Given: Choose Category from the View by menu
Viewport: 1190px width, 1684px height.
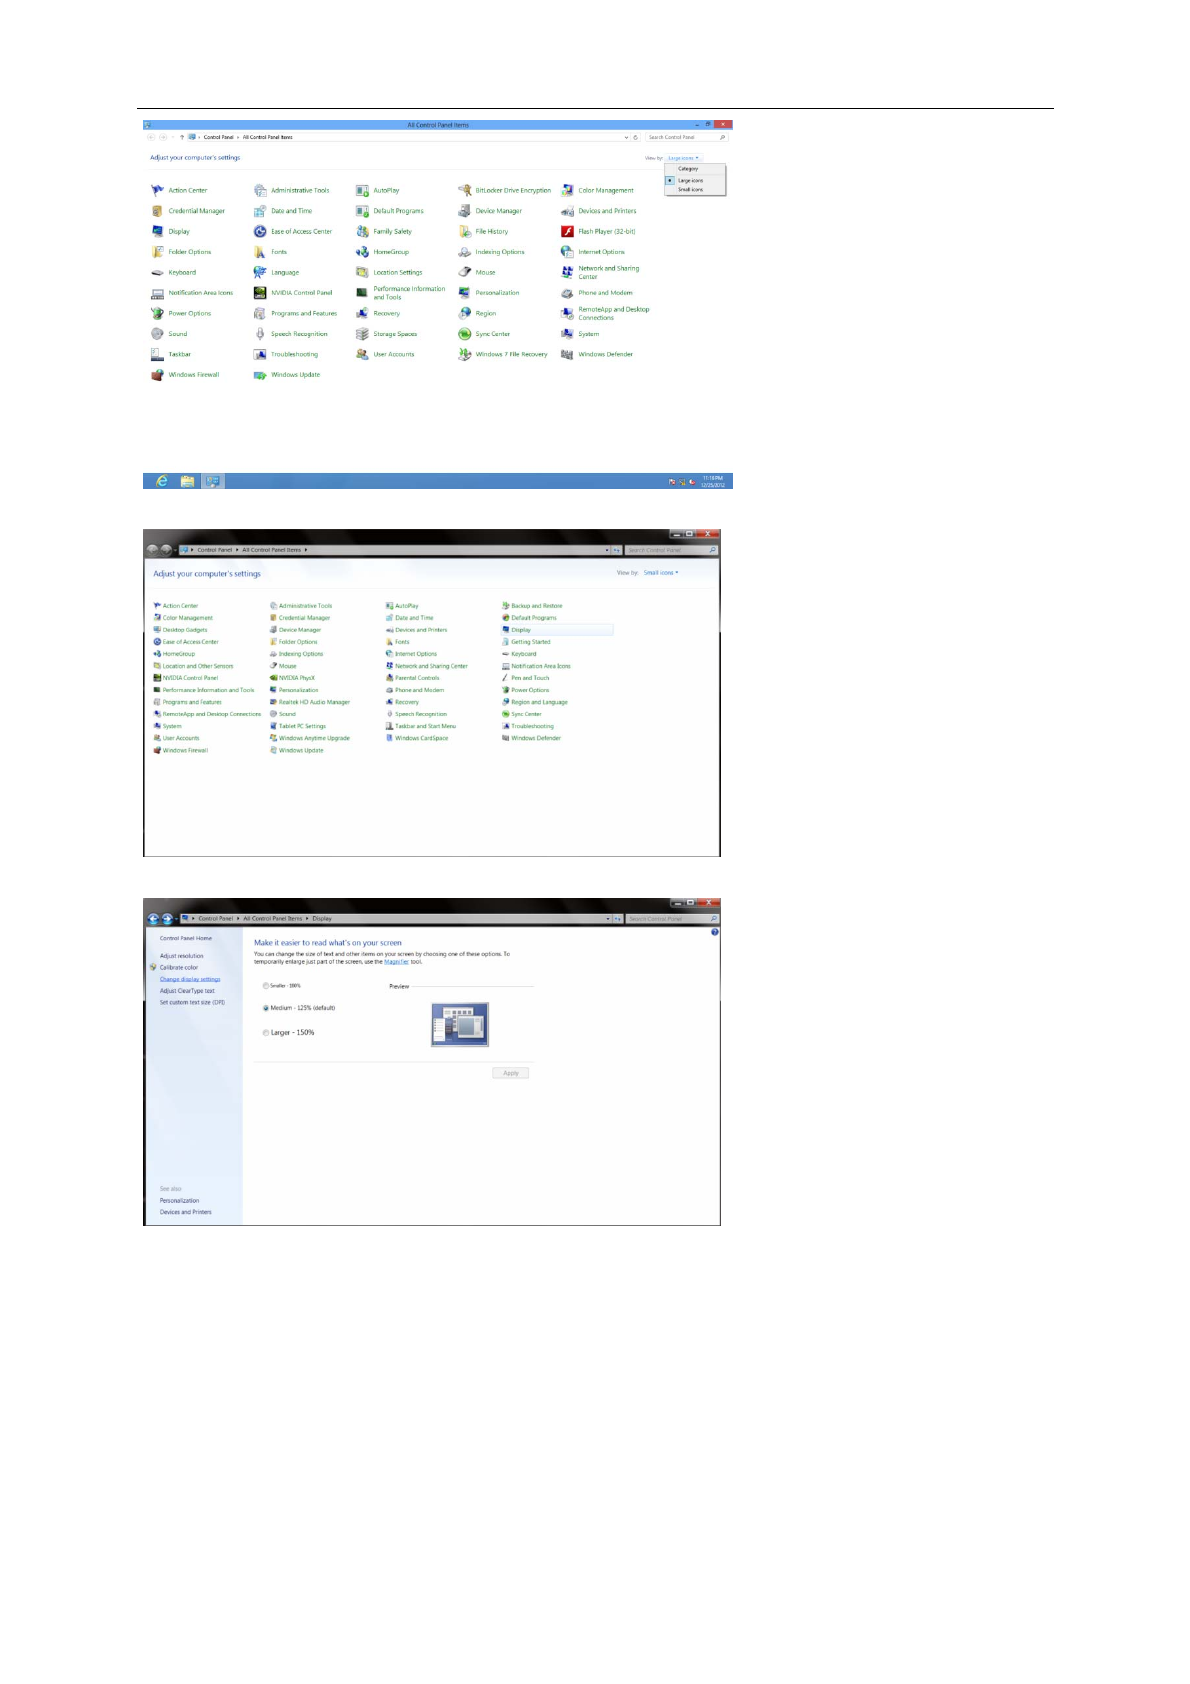Looking at the screenshot, I should pyautogui.click(x=688, y=169).
